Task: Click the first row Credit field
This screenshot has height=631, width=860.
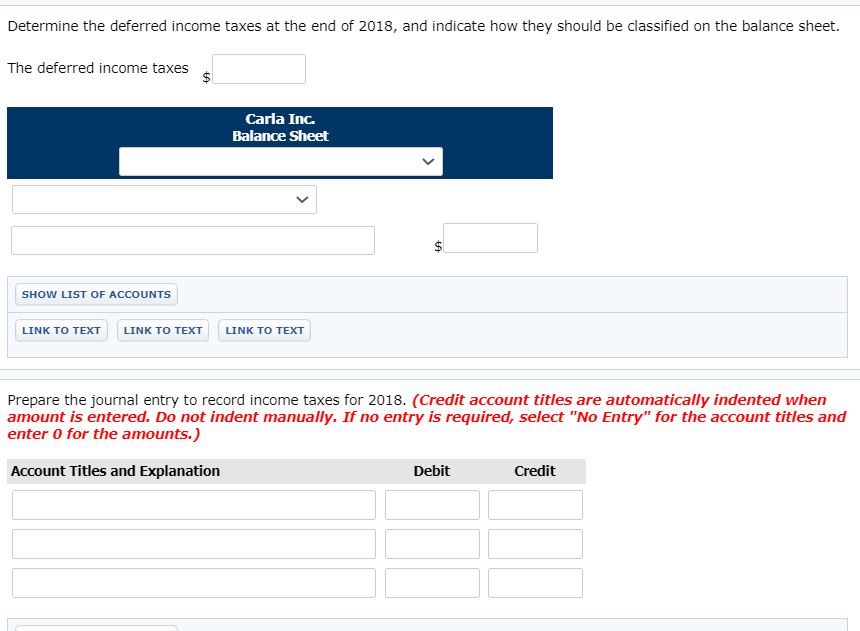Action: pyautogui.click(x=535, y=505)
